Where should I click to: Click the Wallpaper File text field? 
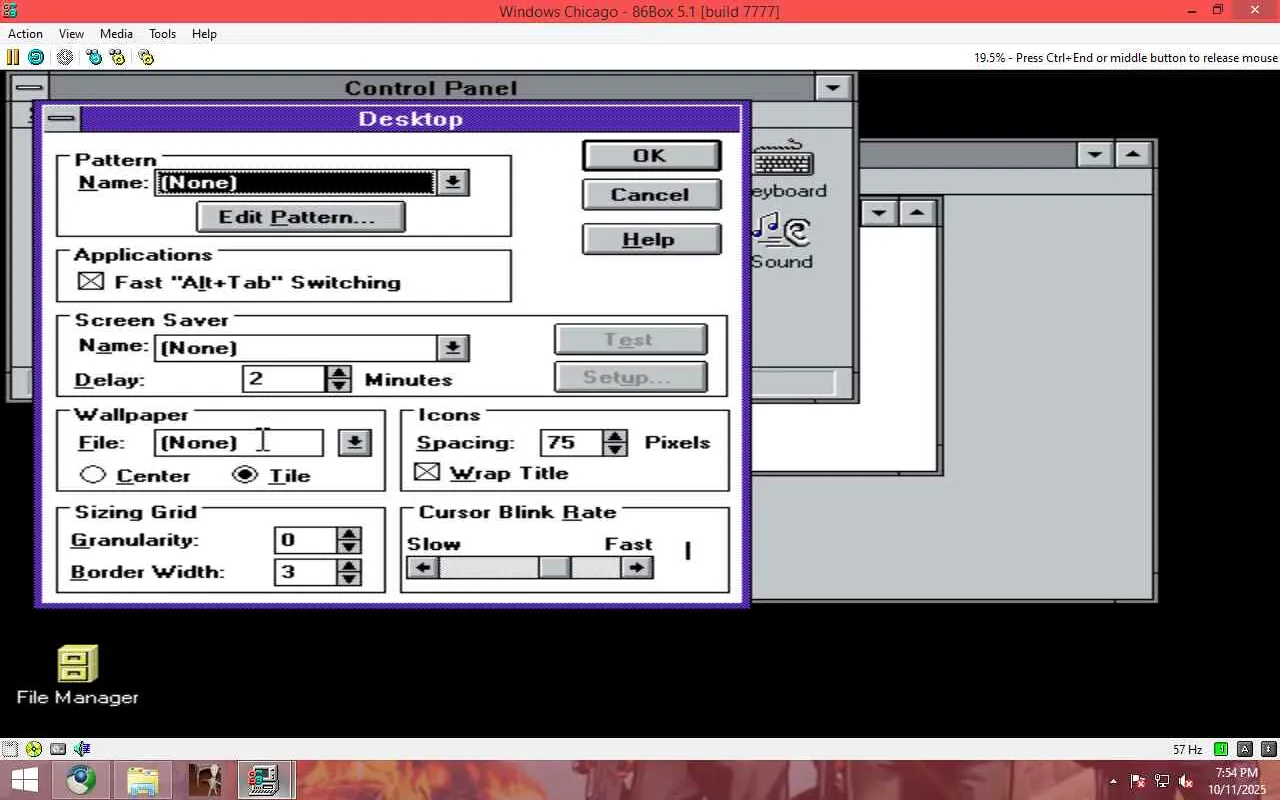pos(239,442)
